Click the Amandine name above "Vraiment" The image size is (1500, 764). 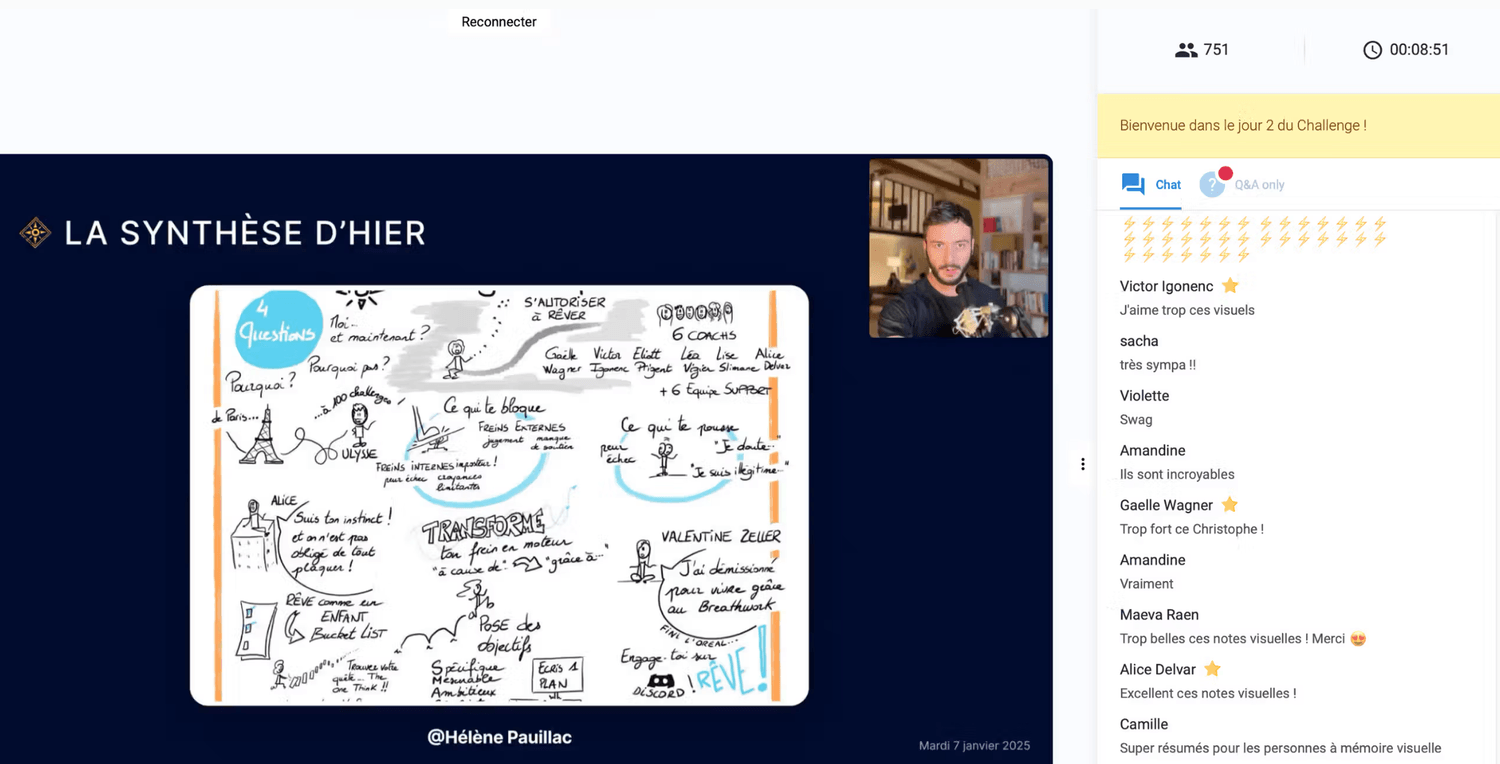click(x=1153, y=560)
